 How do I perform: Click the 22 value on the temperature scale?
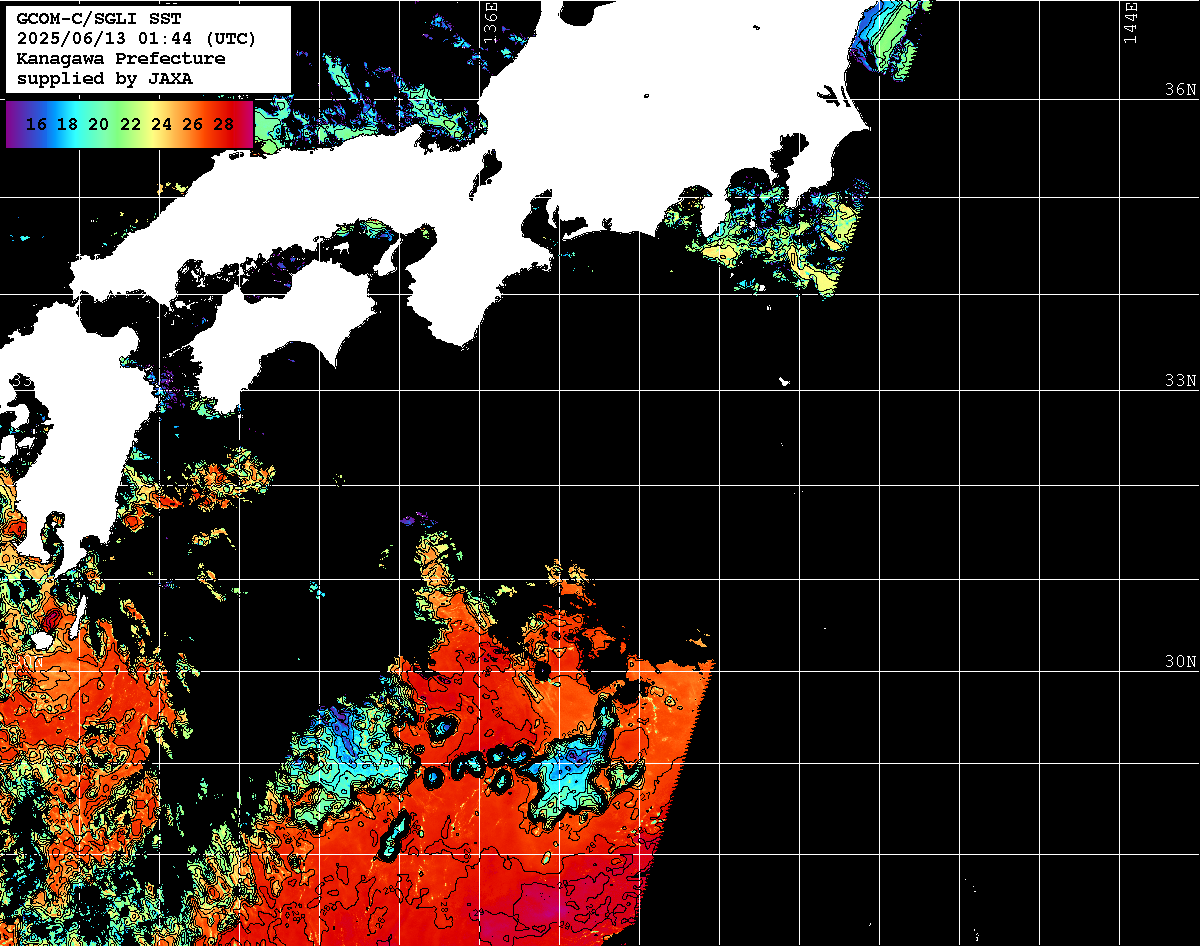tap(130, 124)
